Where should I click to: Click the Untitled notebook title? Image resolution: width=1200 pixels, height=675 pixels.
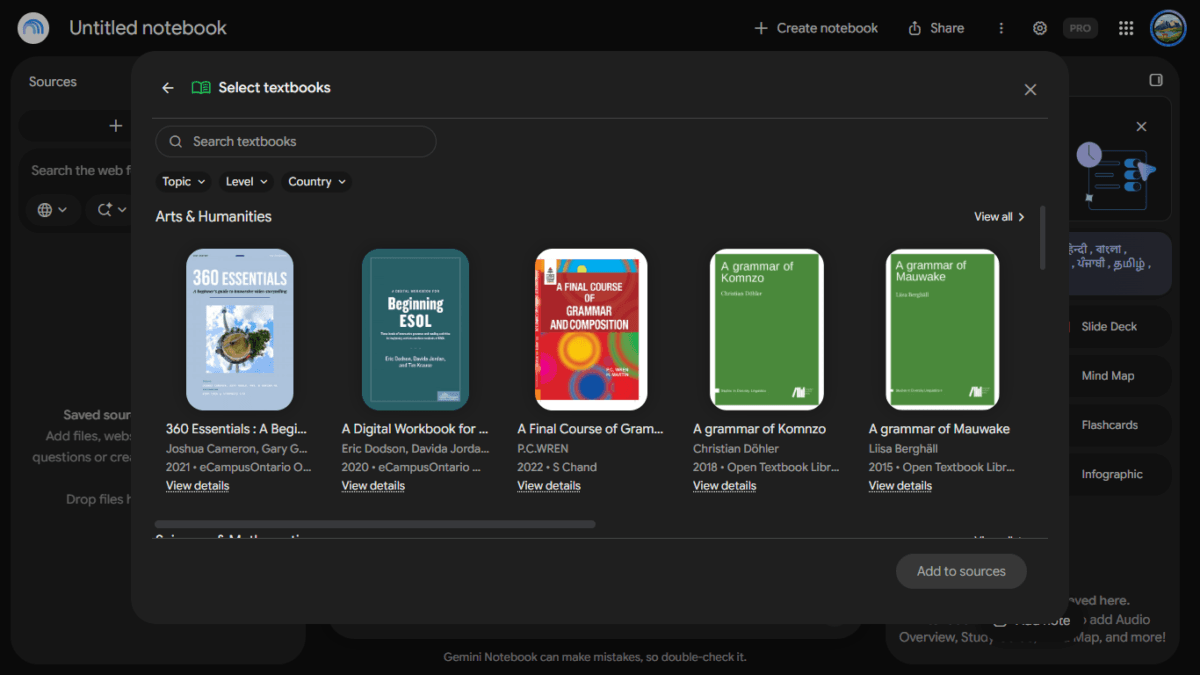tap(148, 28)
